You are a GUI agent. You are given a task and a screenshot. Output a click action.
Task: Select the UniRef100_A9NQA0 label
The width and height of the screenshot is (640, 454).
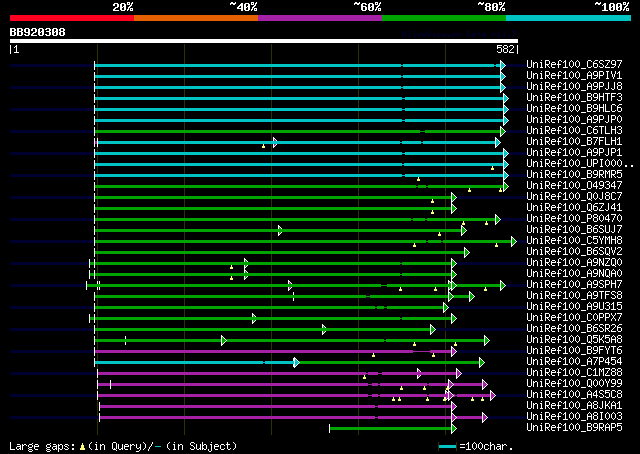(x=574, y=274)
